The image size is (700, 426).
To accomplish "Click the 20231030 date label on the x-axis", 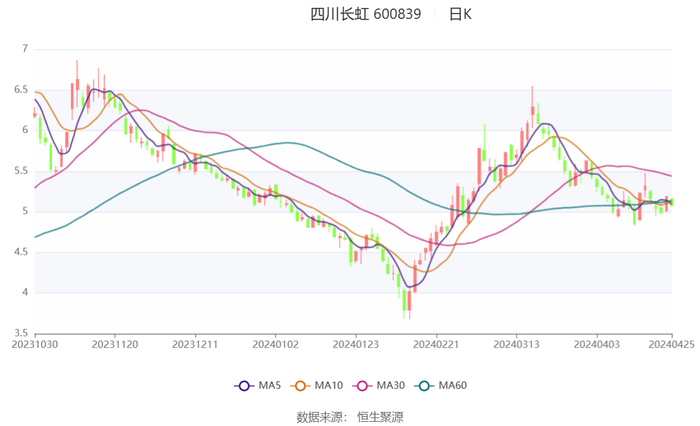I will [35, 344].
